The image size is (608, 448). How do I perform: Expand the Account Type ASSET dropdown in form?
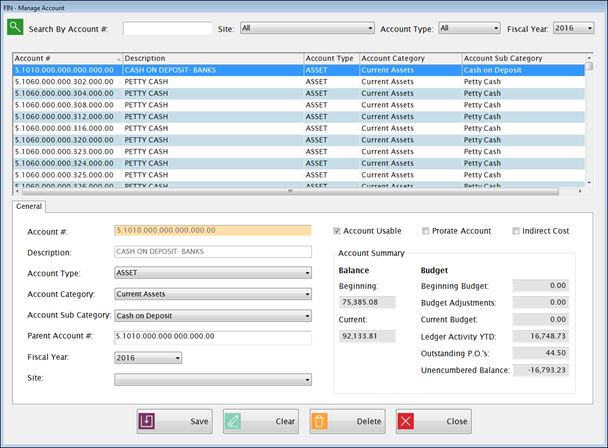pyautogui.click(x=213, y=273)
